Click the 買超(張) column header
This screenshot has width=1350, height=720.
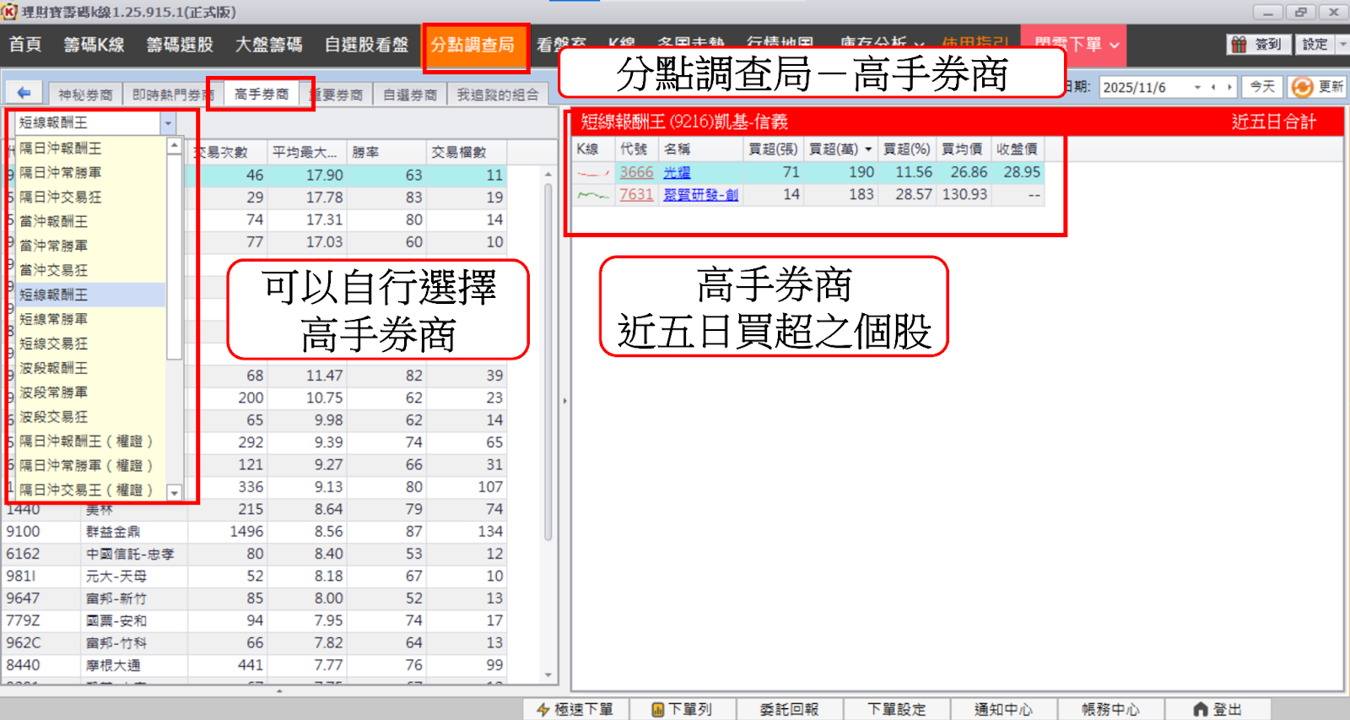(x=774, y=149)
